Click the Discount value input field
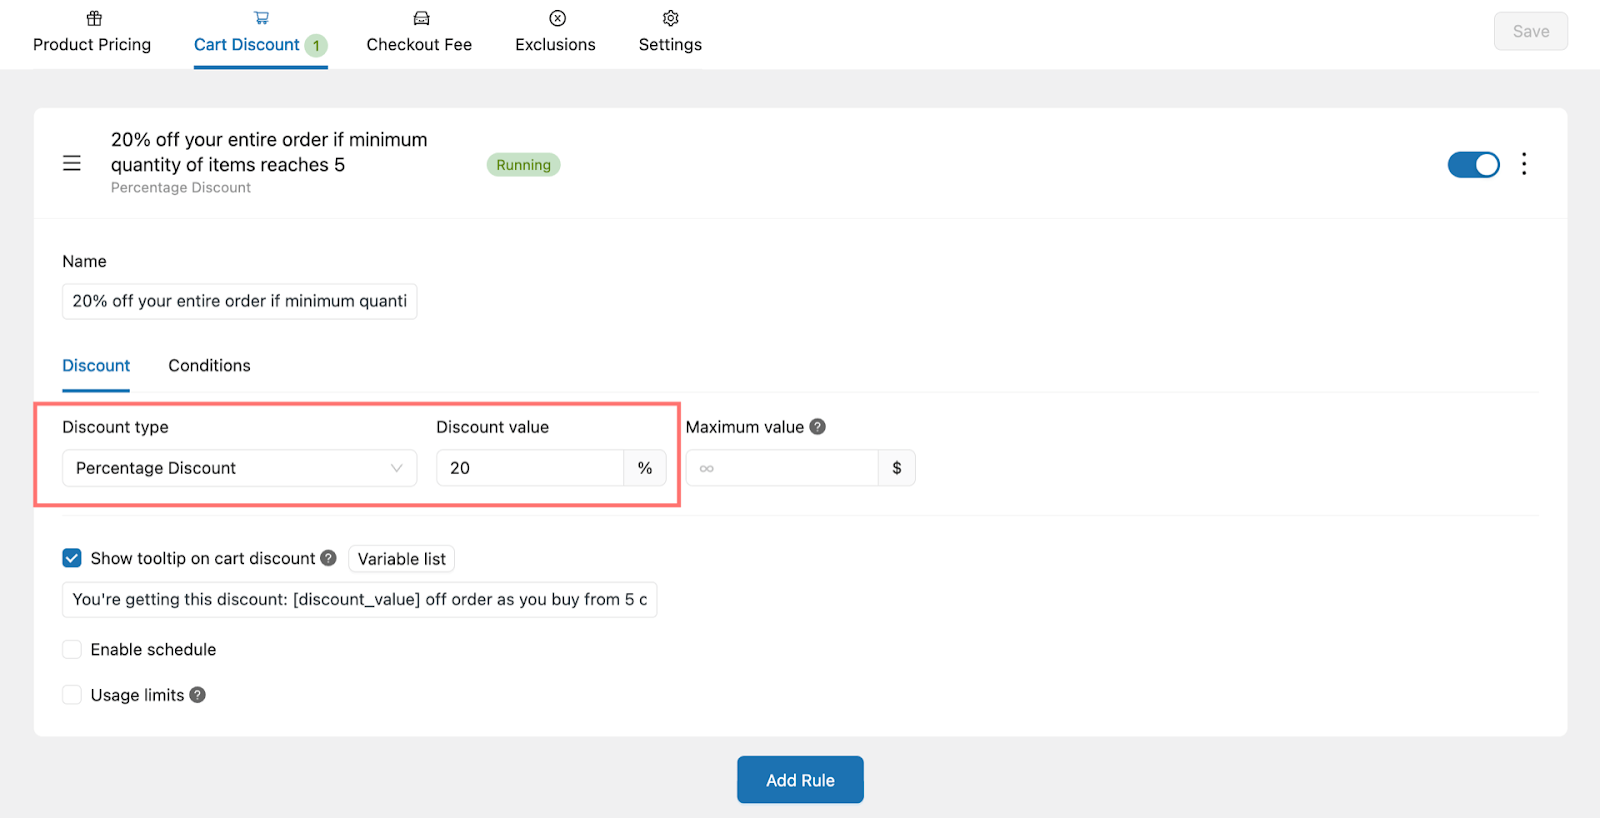The width and height of the screenshot is (1600, 818). coord(530,468)
